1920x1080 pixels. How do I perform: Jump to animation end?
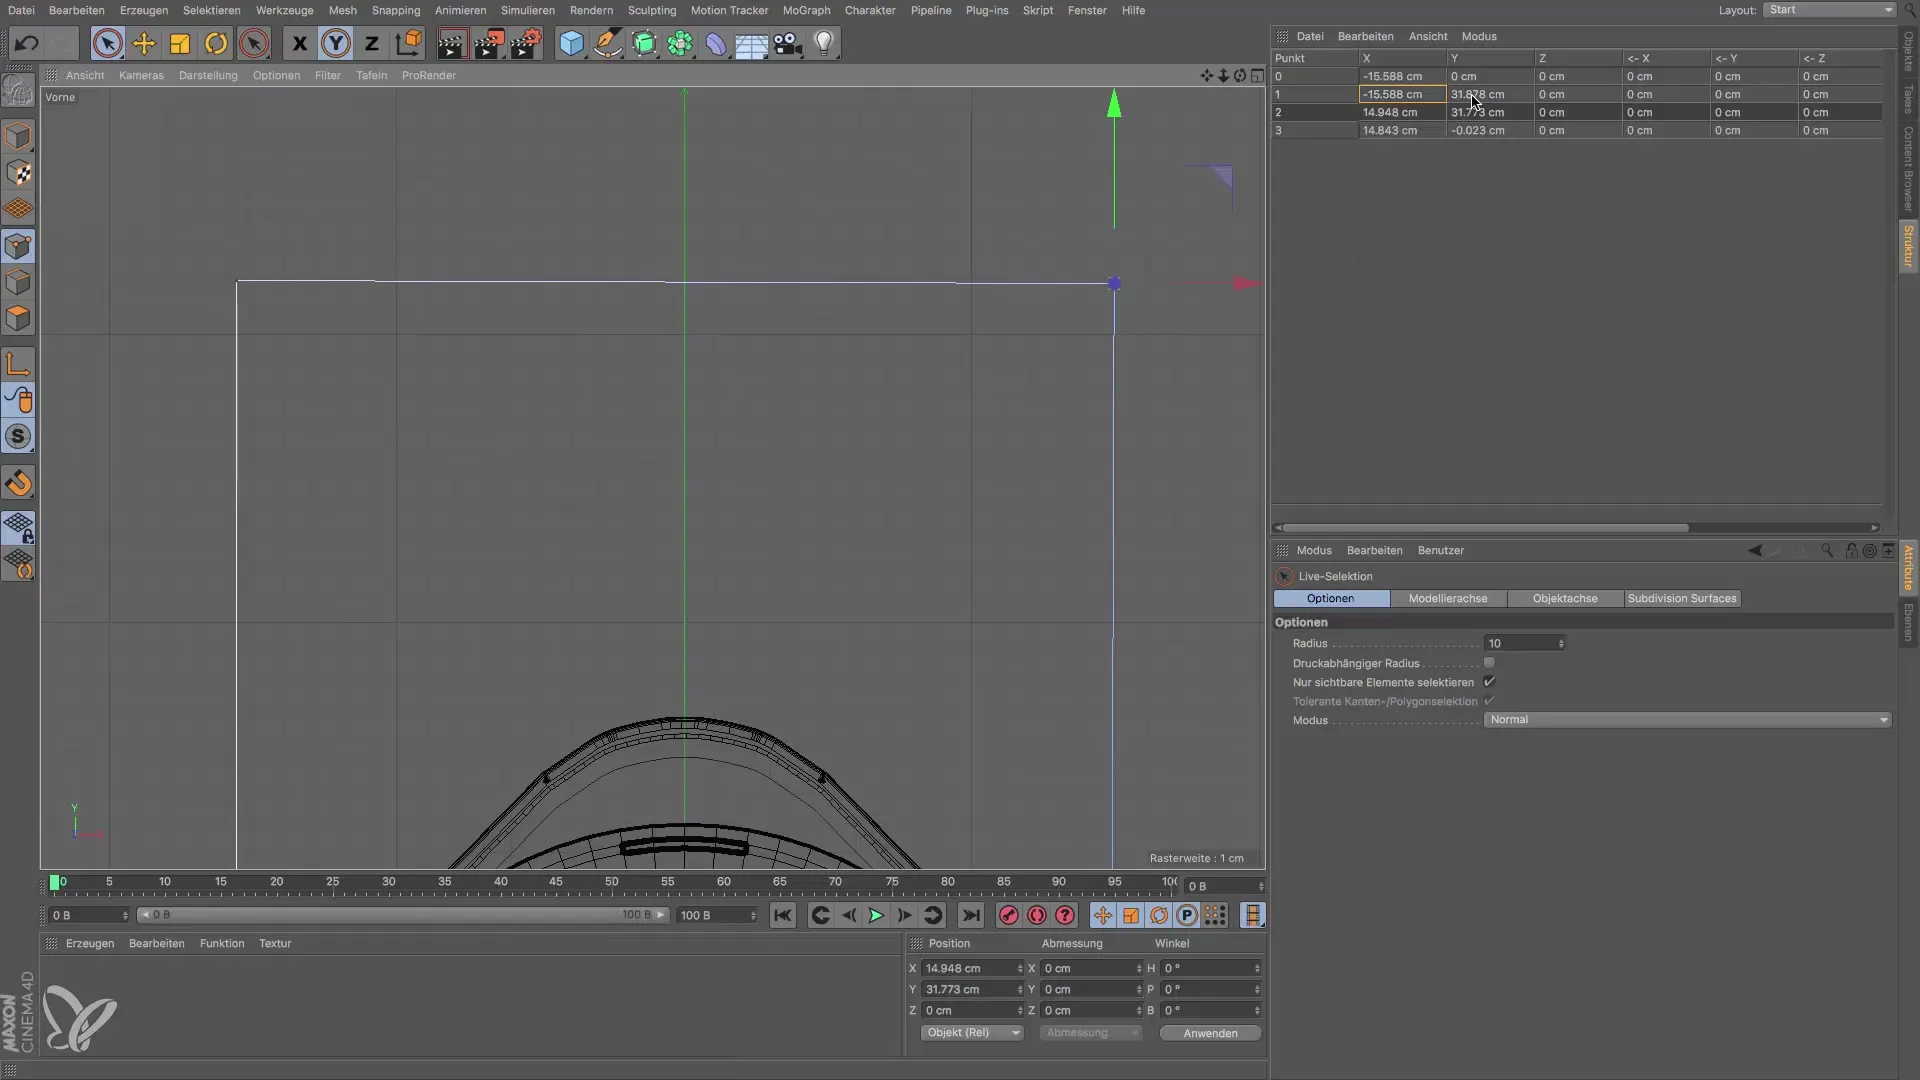970,915
